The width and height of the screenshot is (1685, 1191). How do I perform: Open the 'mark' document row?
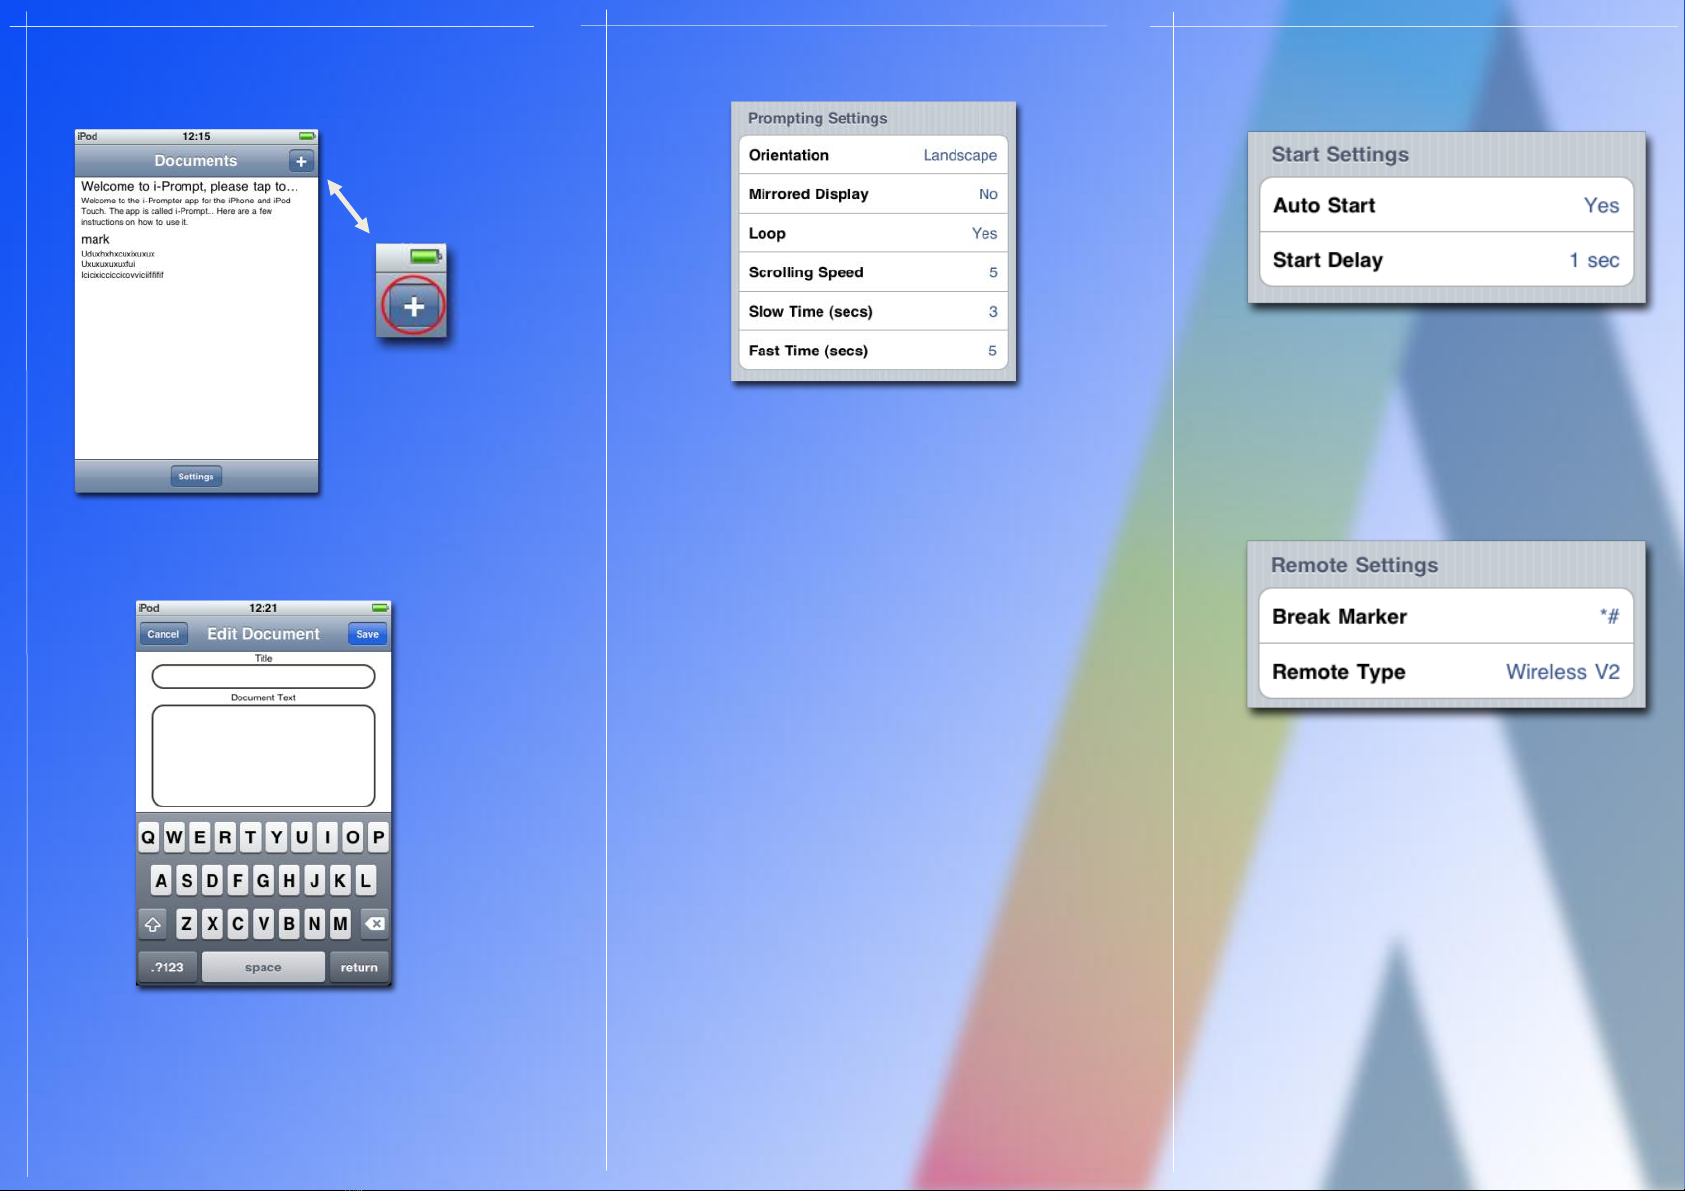pos(196,256)
